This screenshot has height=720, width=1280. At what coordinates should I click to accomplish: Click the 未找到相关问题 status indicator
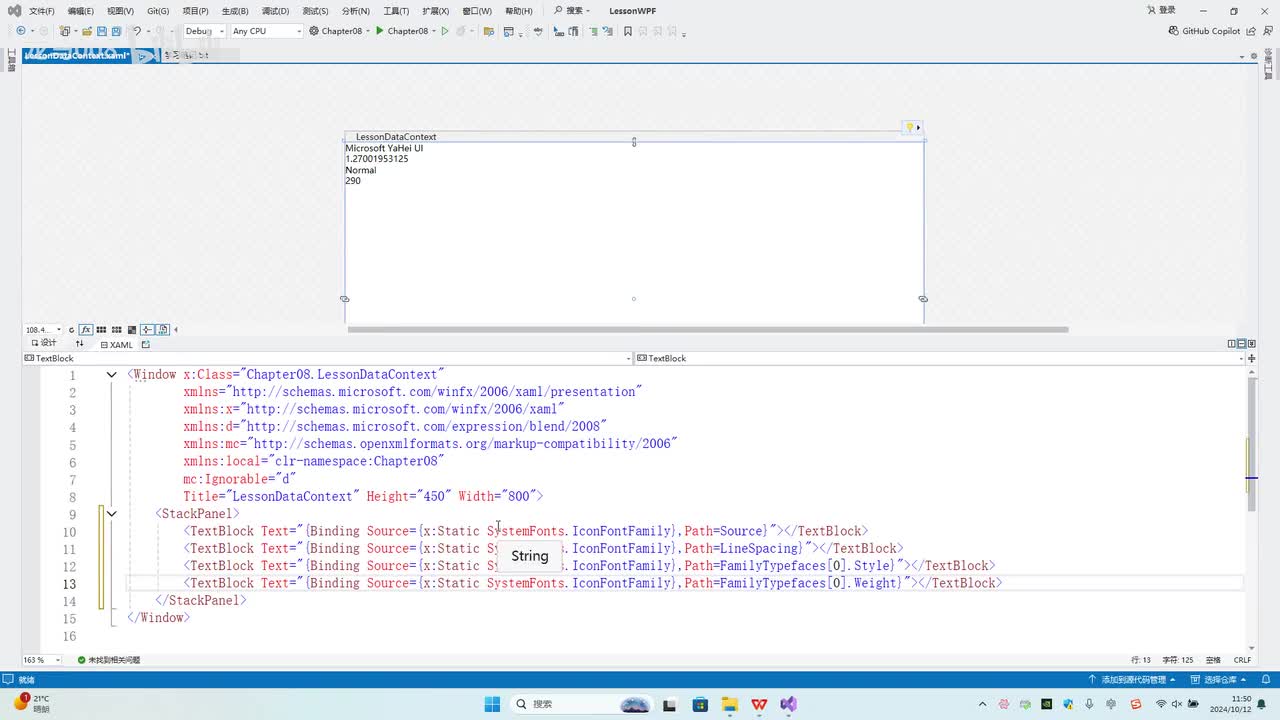tap(109, 660)
